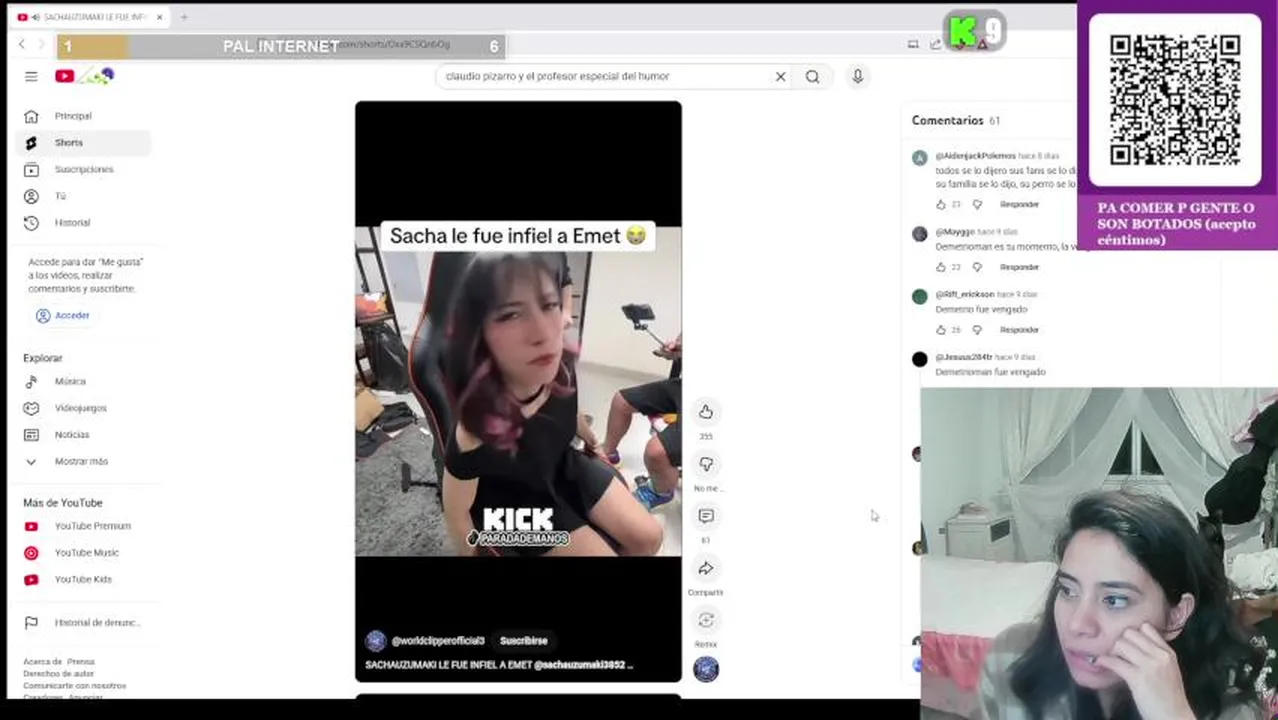Click browser back arrow
1278x720 pixels.
22,44
